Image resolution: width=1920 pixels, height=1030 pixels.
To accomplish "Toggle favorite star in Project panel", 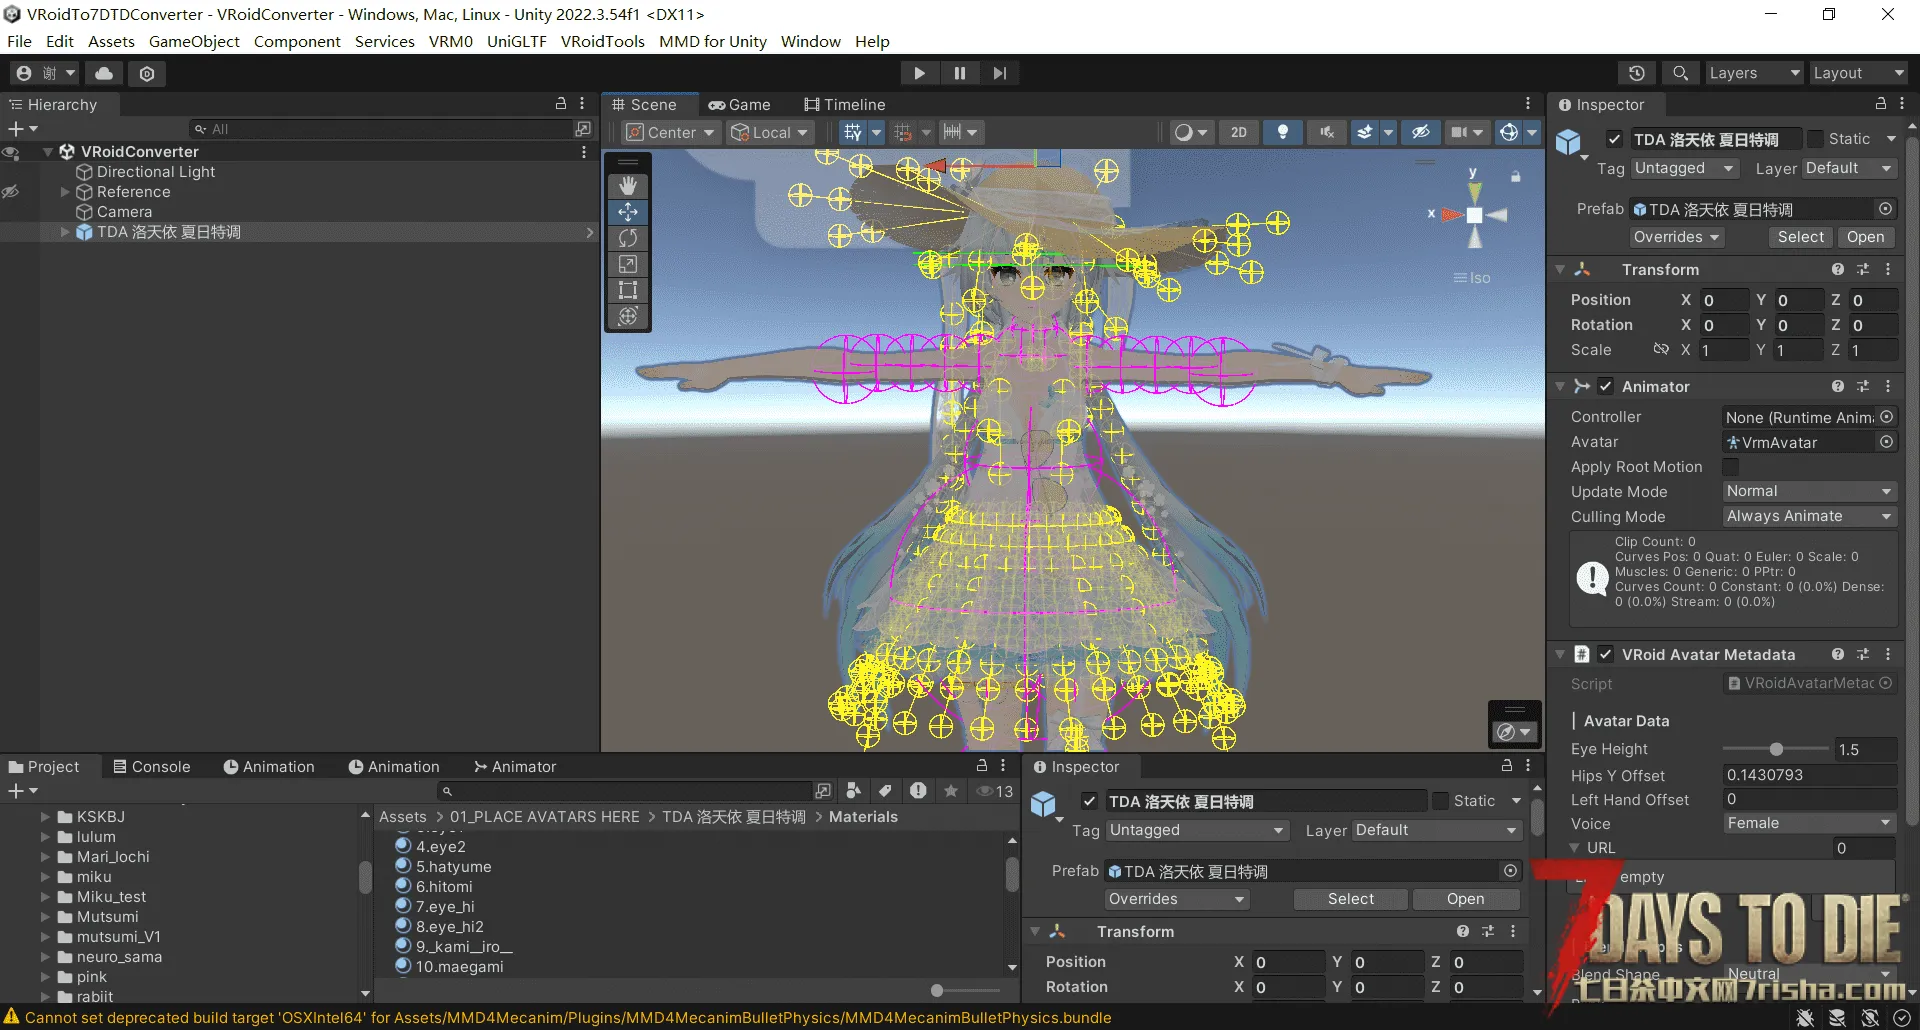I will 951,791.
